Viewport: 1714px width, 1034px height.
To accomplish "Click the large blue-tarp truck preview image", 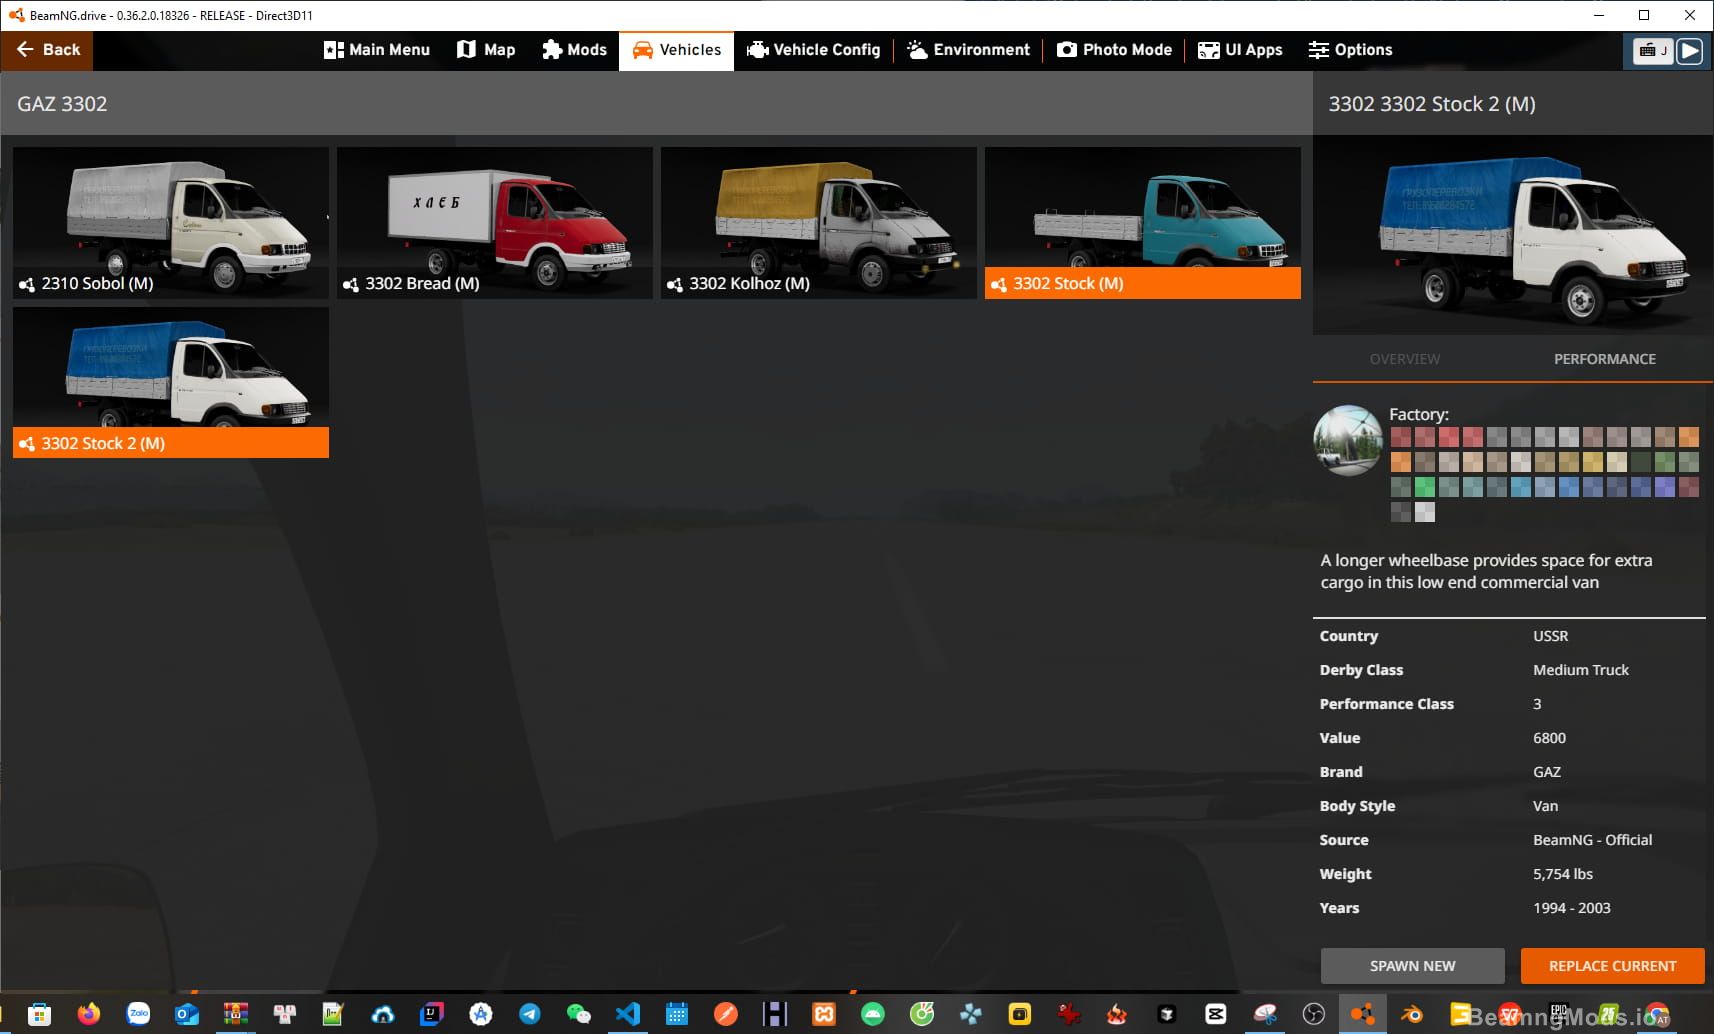I will click(x=1513, y=235).
